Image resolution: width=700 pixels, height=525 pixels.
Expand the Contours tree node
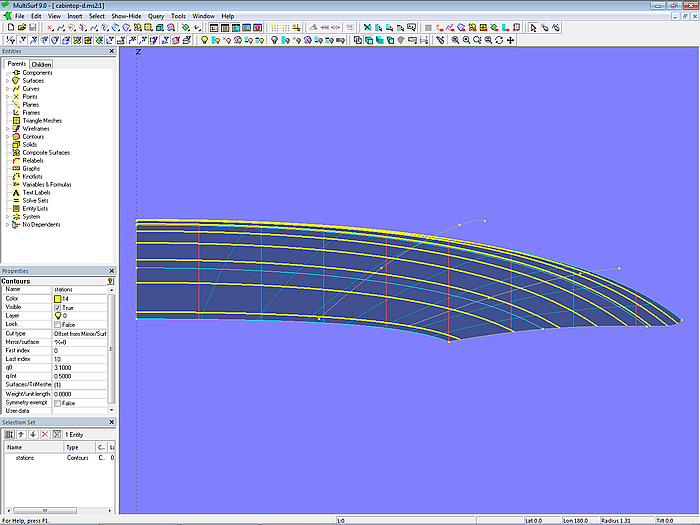pos(7,136)
